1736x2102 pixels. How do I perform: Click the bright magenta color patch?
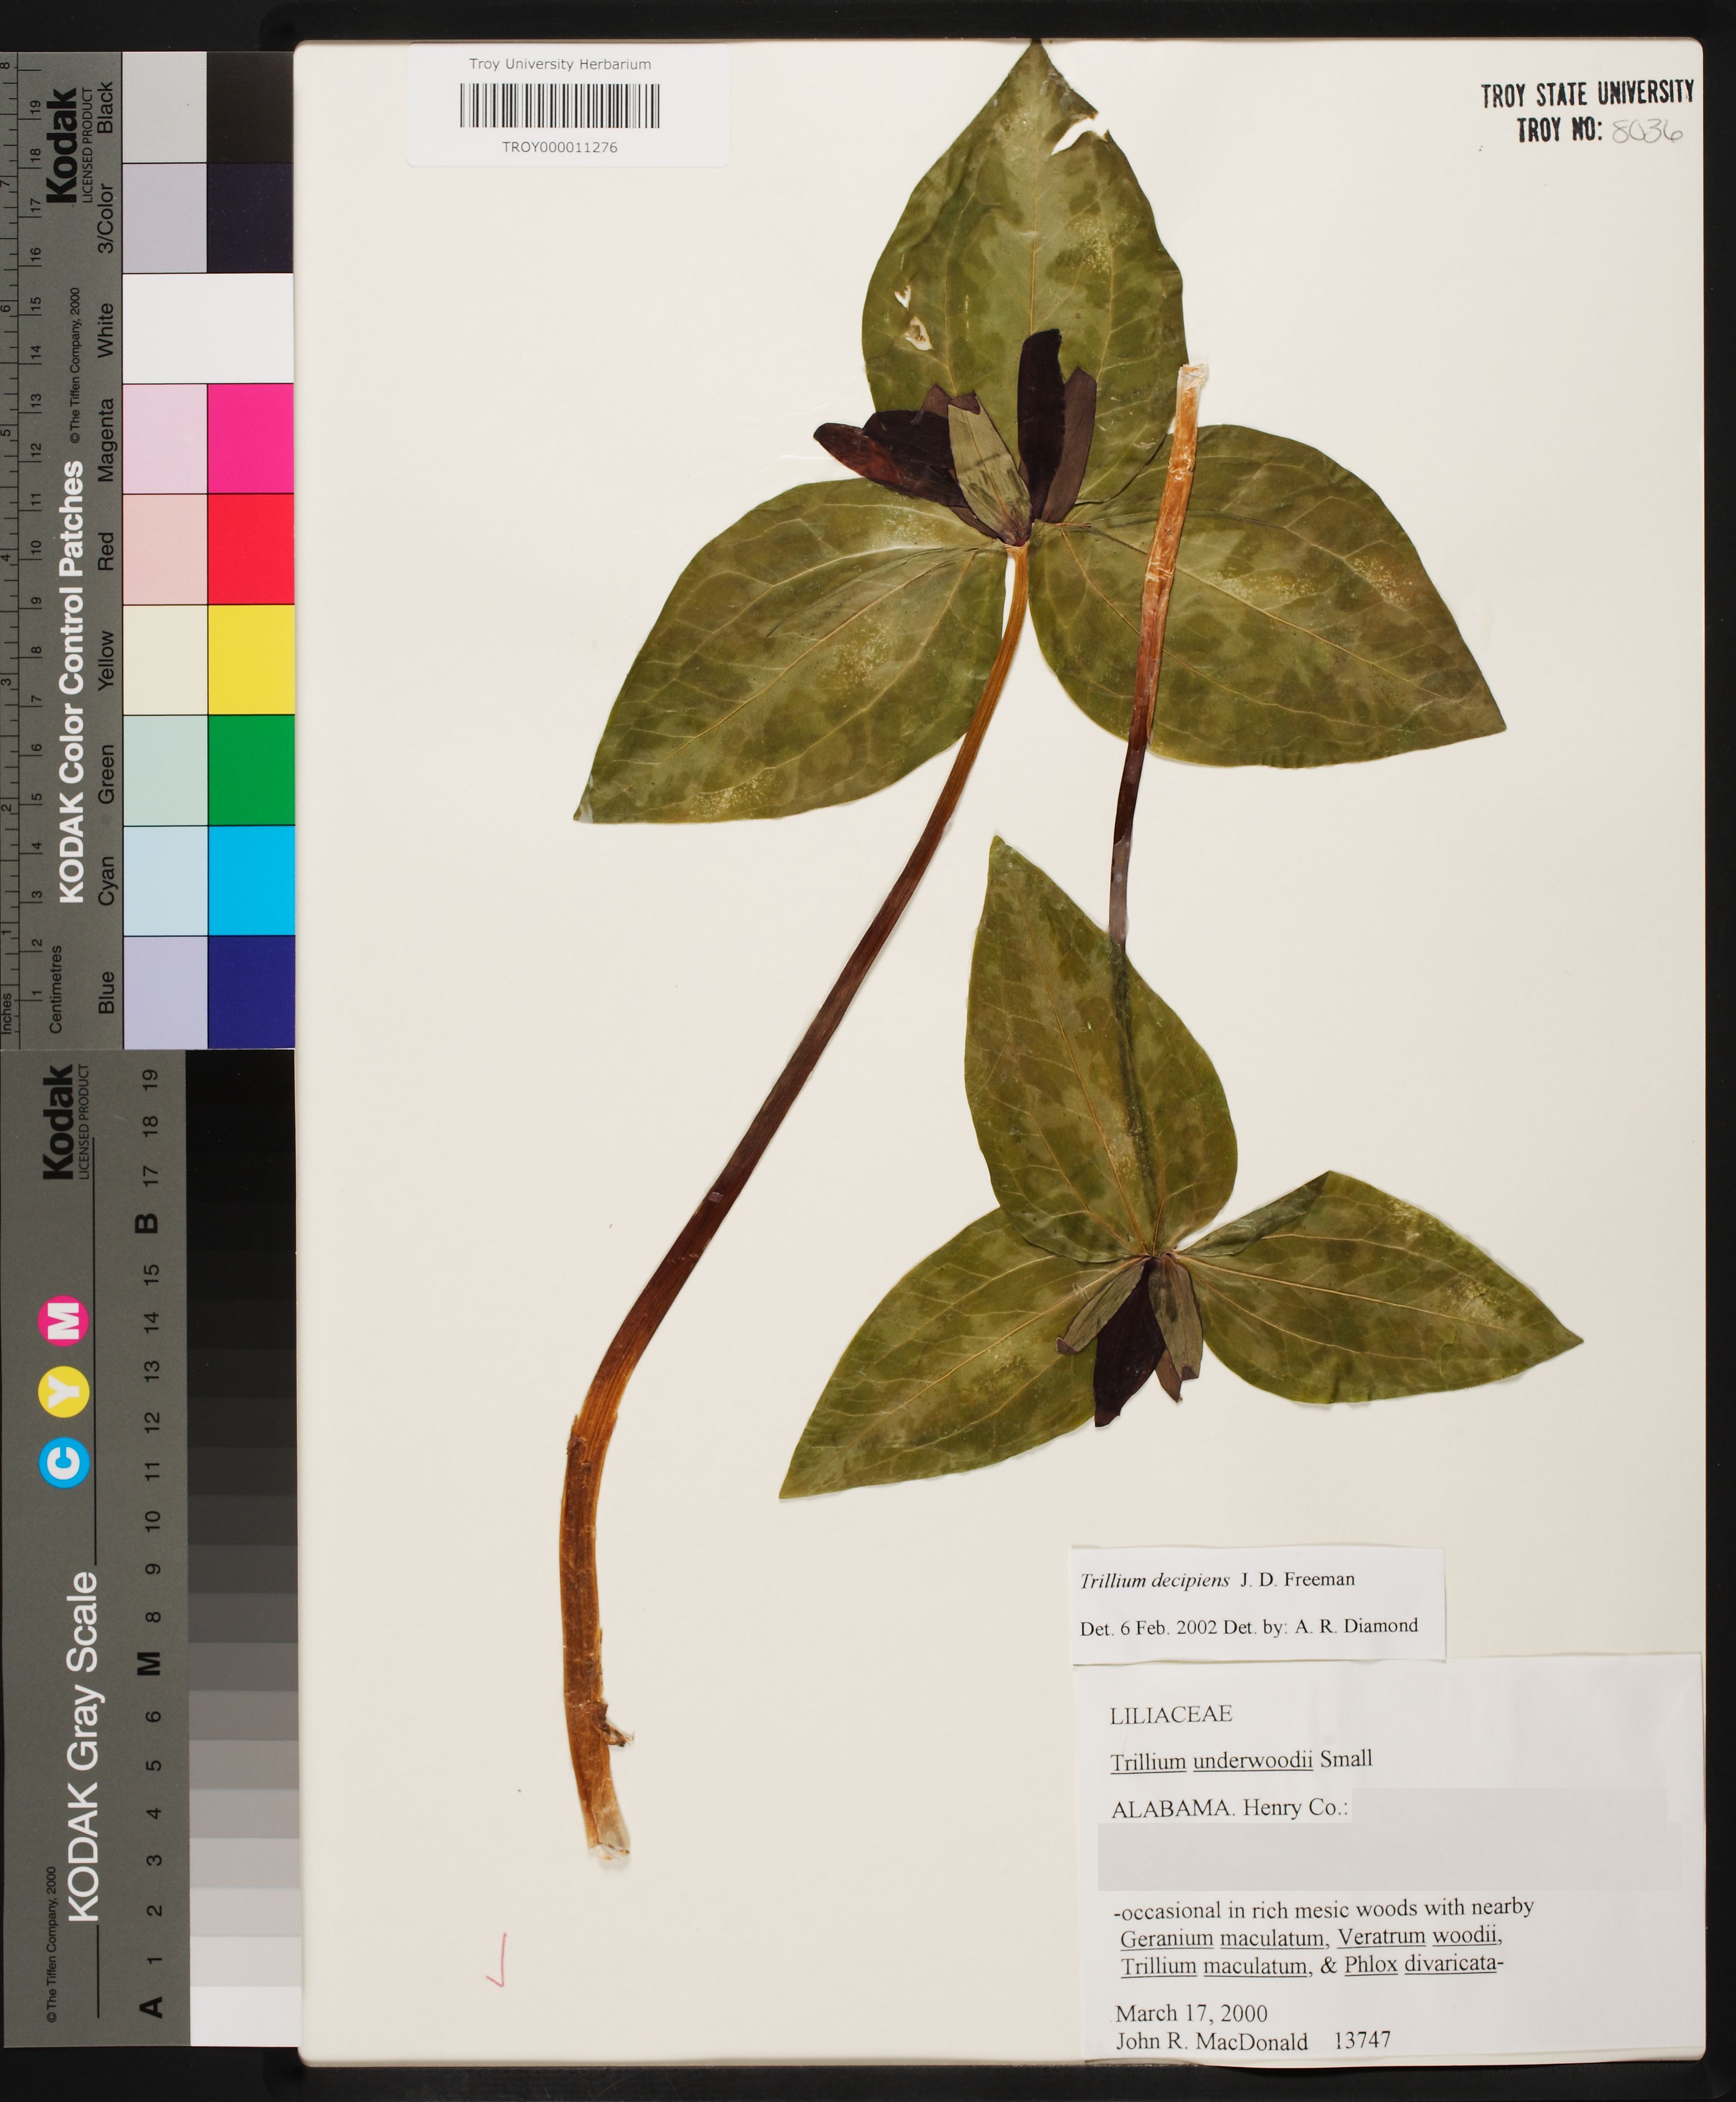pos(250,438)
